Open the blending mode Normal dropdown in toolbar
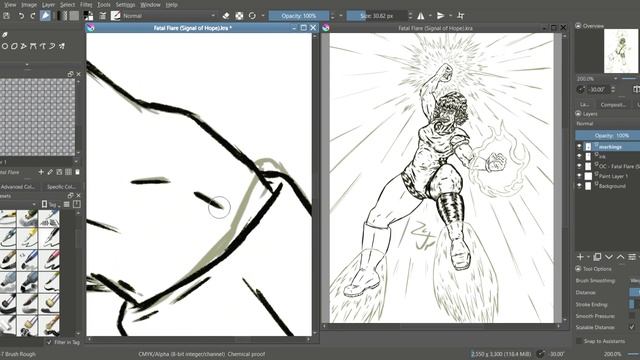This screenshot has height=360, width=640. click(169, 16)
